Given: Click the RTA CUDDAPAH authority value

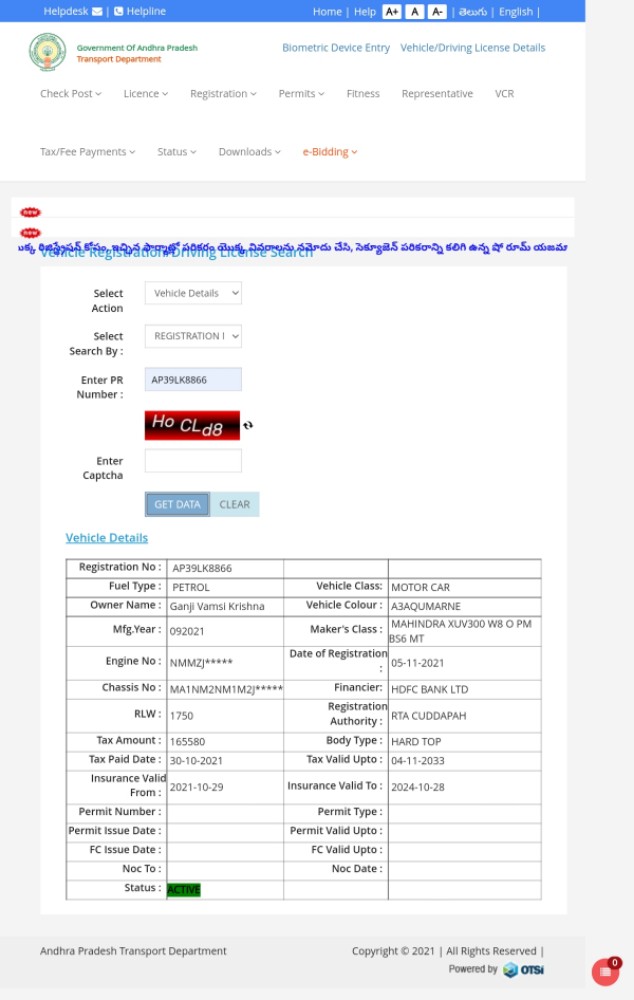Looking at the screenshot, I should (429, 716).
